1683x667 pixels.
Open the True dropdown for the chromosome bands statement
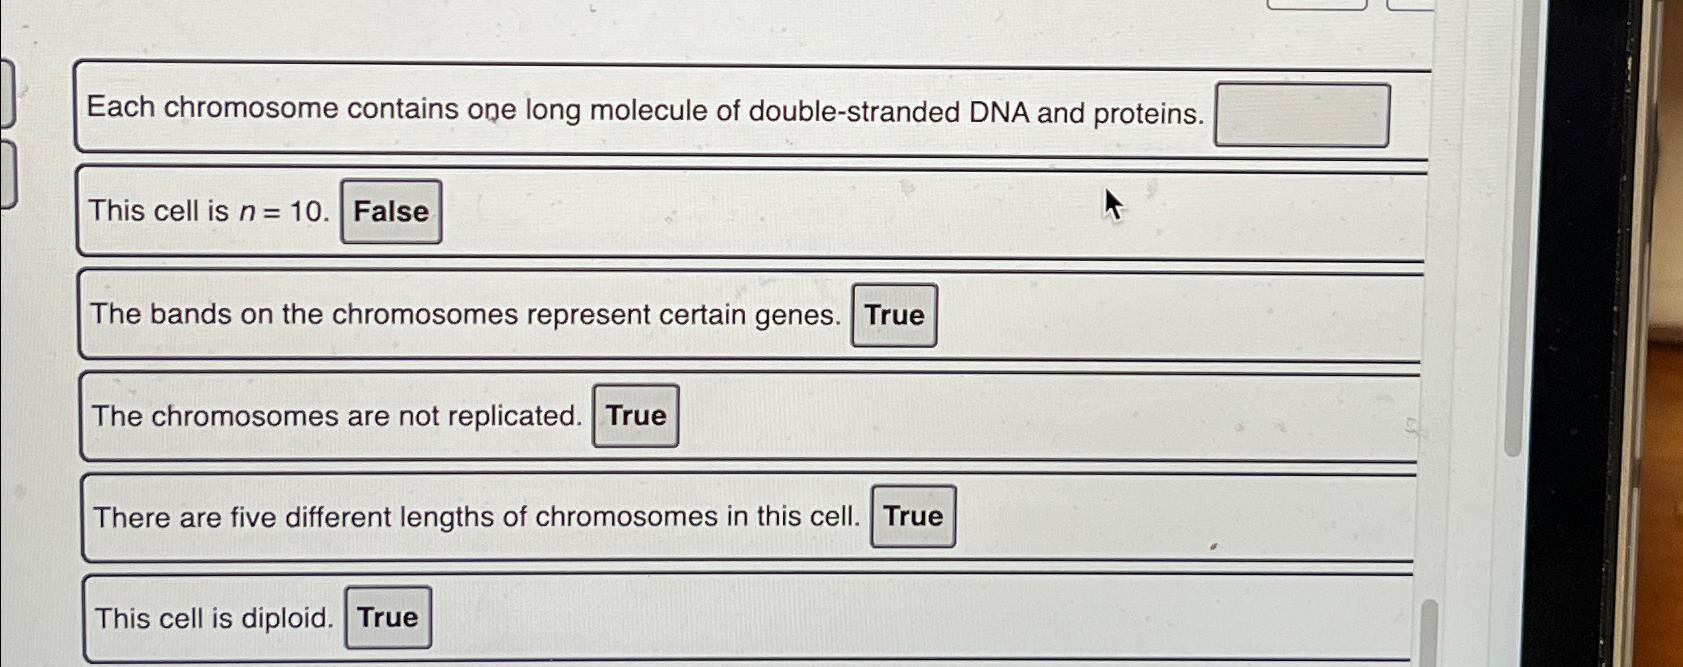coord(894,315)
